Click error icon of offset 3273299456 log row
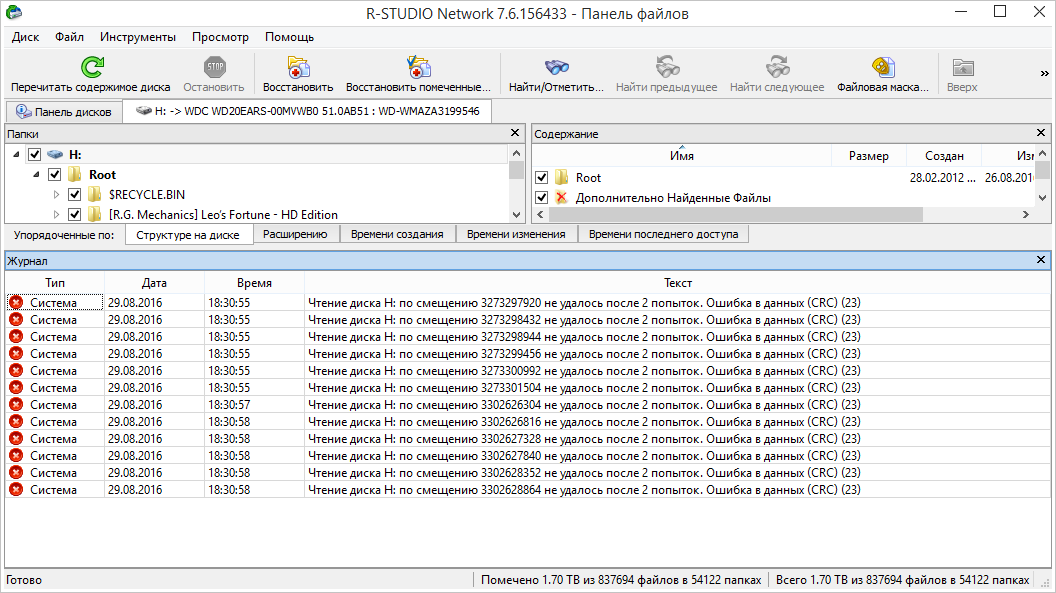Viewport: 1056px width, 593px height. (16, 354)
